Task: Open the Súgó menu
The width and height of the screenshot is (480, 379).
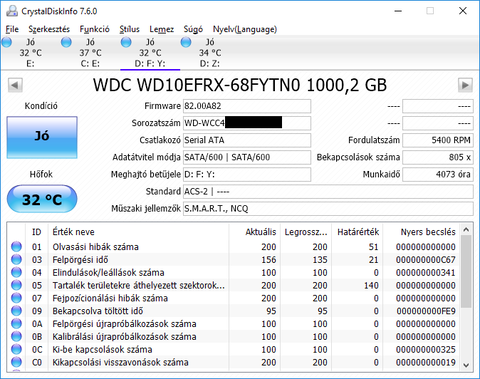Action: pos(193,29)
